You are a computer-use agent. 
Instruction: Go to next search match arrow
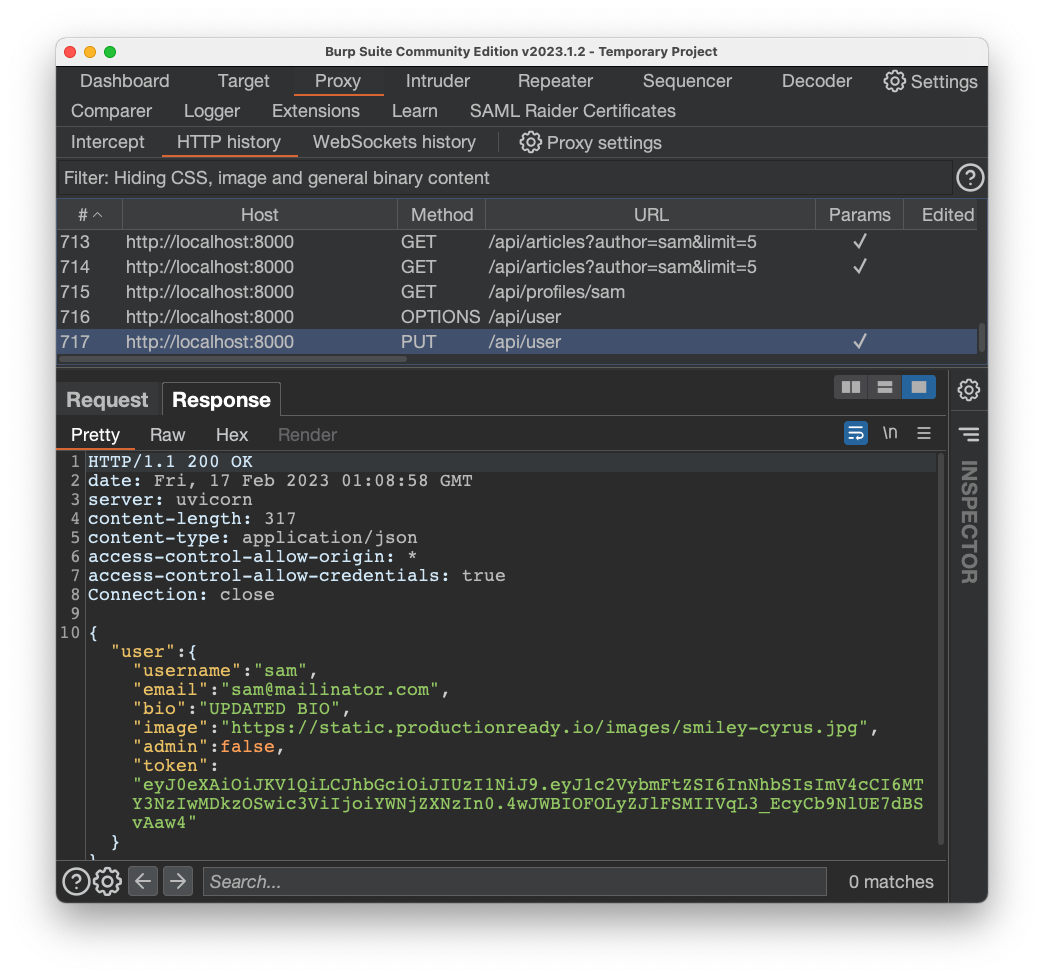(x=178, y=881)
